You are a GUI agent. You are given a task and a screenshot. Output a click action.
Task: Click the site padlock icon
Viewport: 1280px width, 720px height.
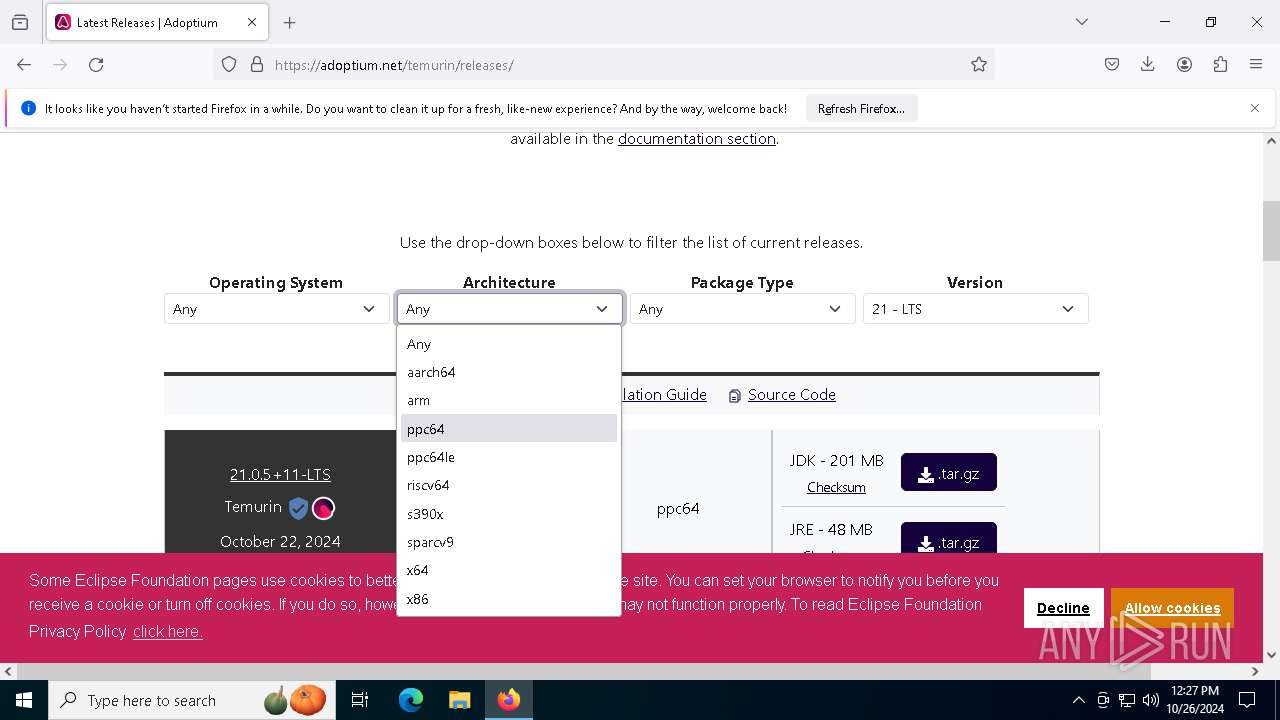pos(257,65)
